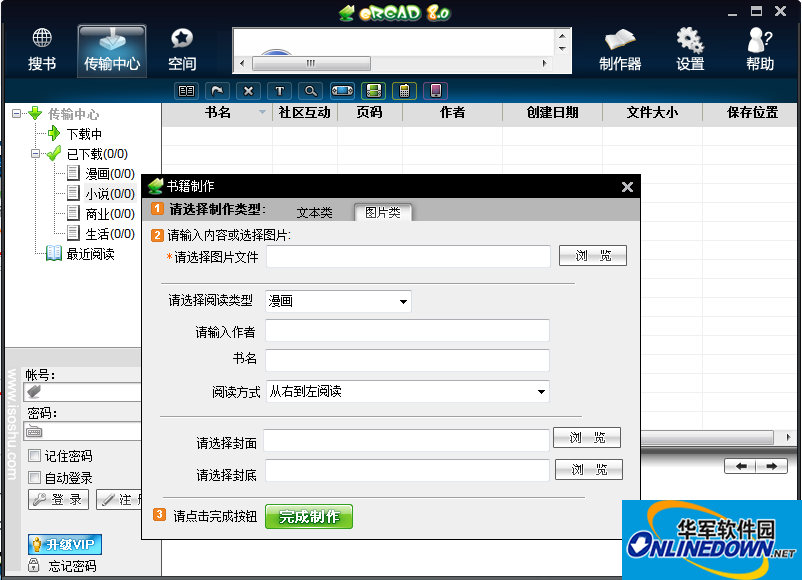This screenshot has width=802, height=580.
Task: Click 浏览 next to 请选择封面
Action: 587,438
